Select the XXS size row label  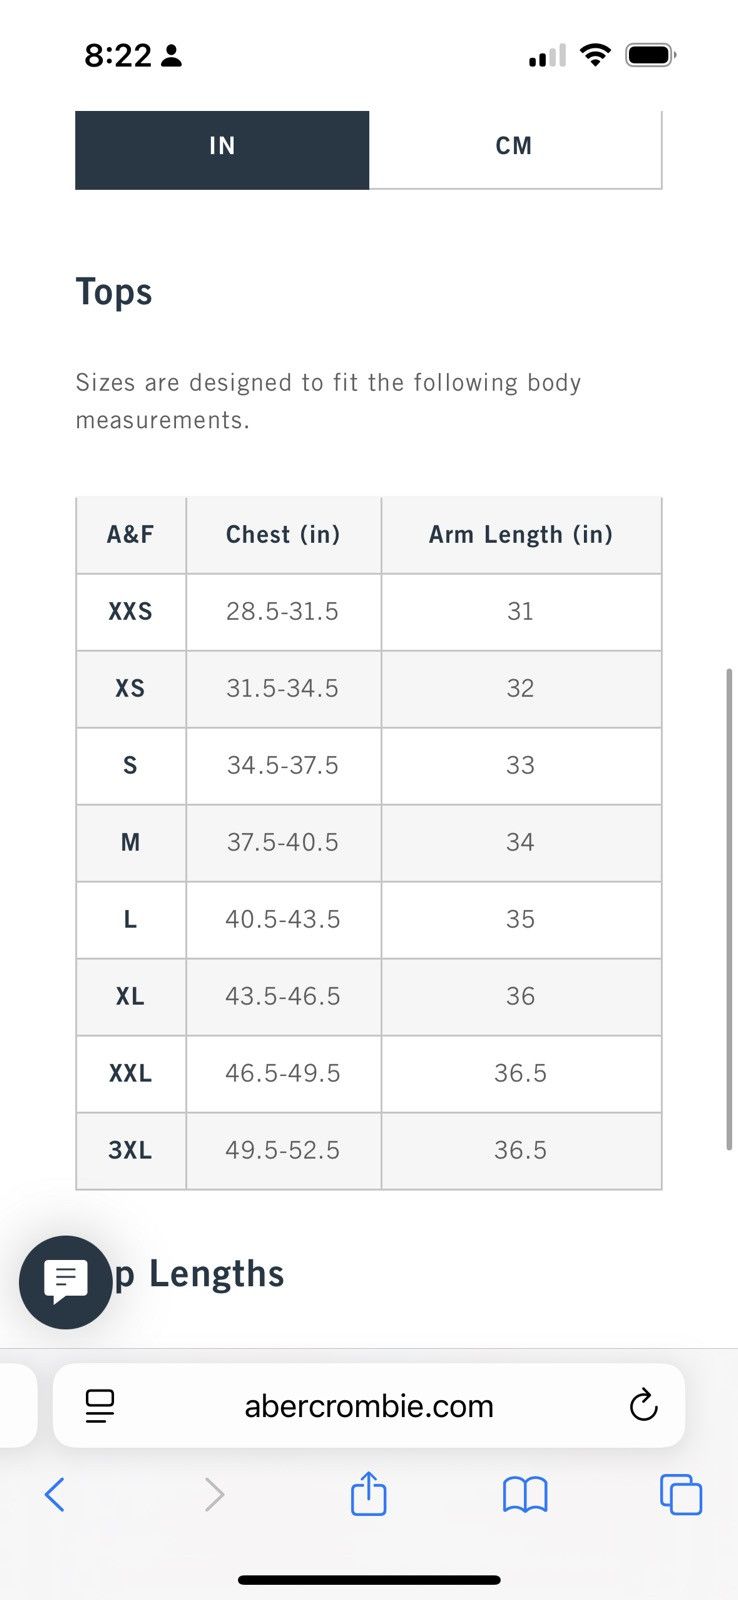tap(131, 612)
